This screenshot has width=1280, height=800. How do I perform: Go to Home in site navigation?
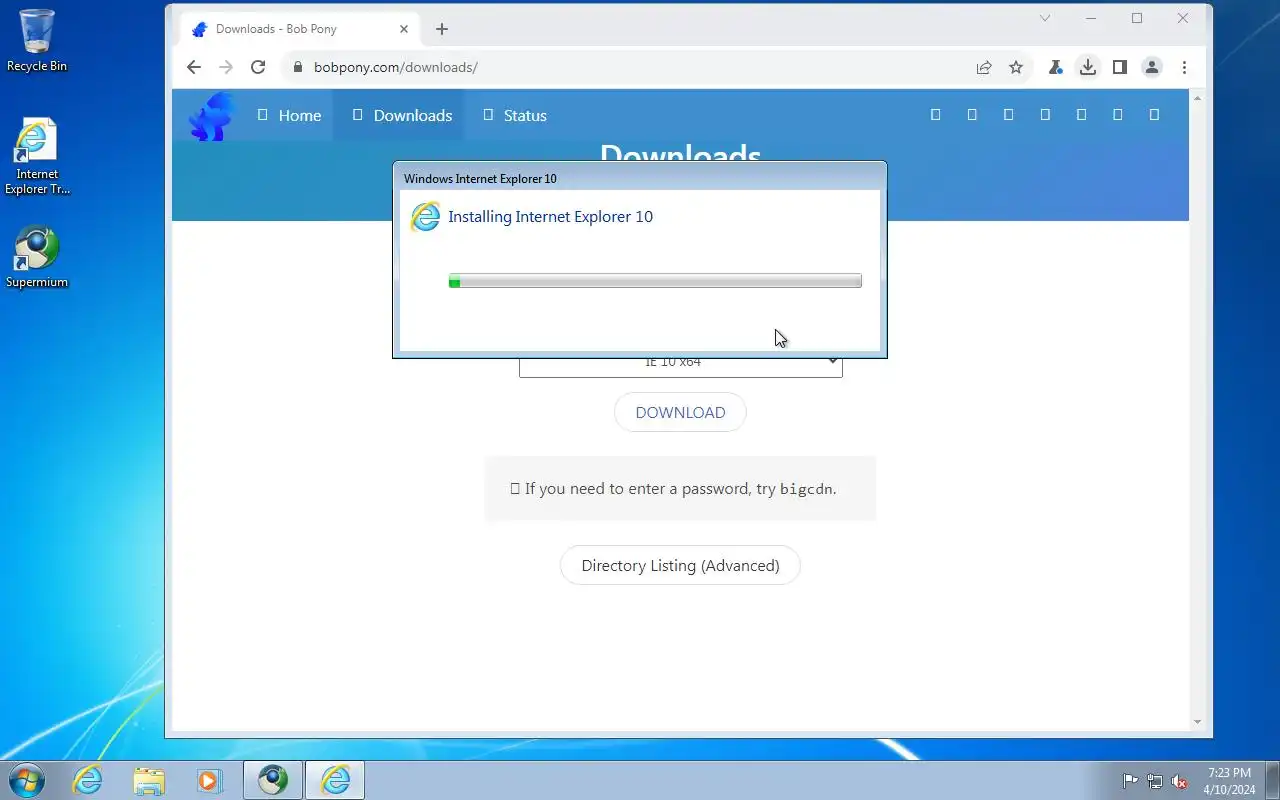tap(289, 115)
